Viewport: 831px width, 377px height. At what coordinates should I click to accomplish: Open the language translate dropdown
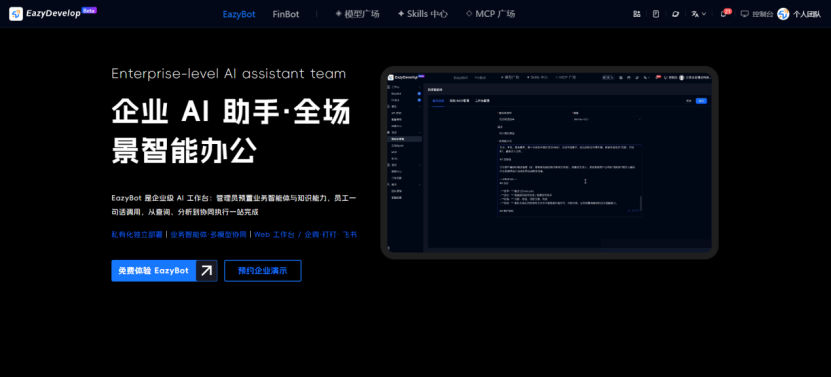click(699, 14)
